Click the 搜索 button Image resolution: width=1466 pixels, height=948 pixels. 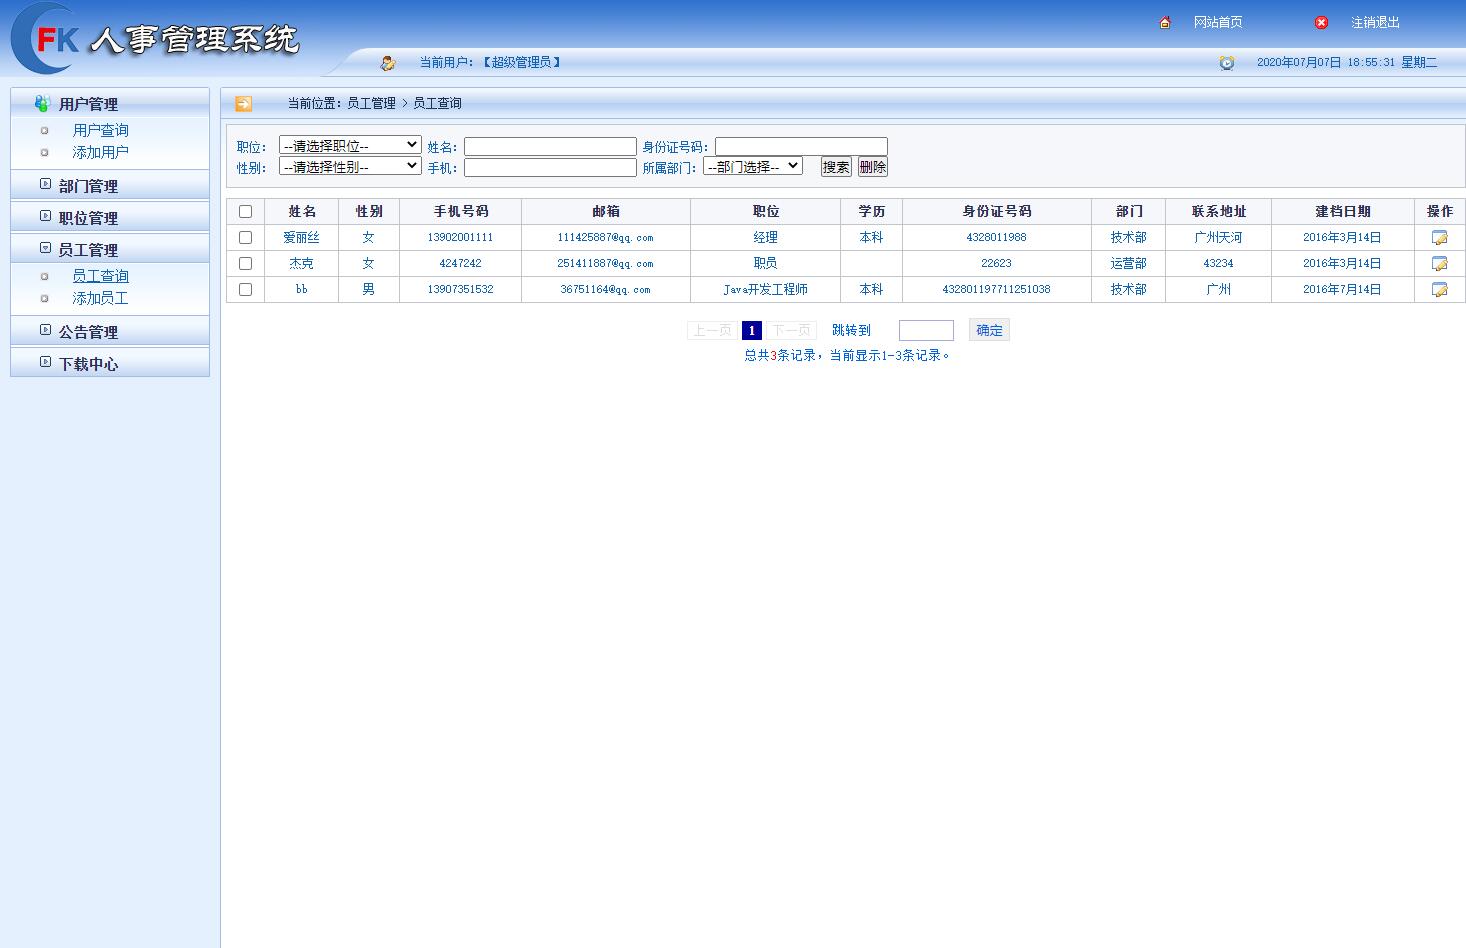point(836,166)
